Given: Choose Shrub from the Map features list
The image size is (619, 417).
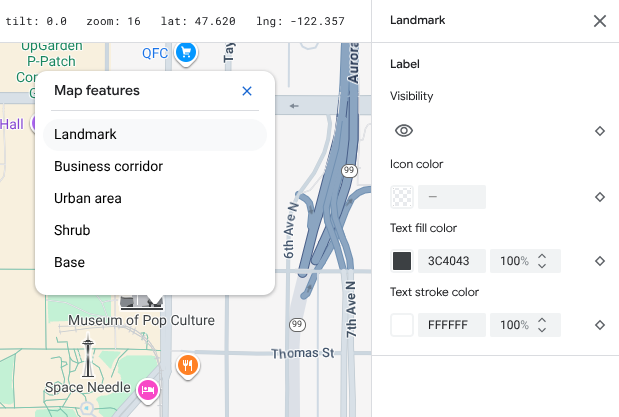Looking at the screenshot, I should point(72,230).
